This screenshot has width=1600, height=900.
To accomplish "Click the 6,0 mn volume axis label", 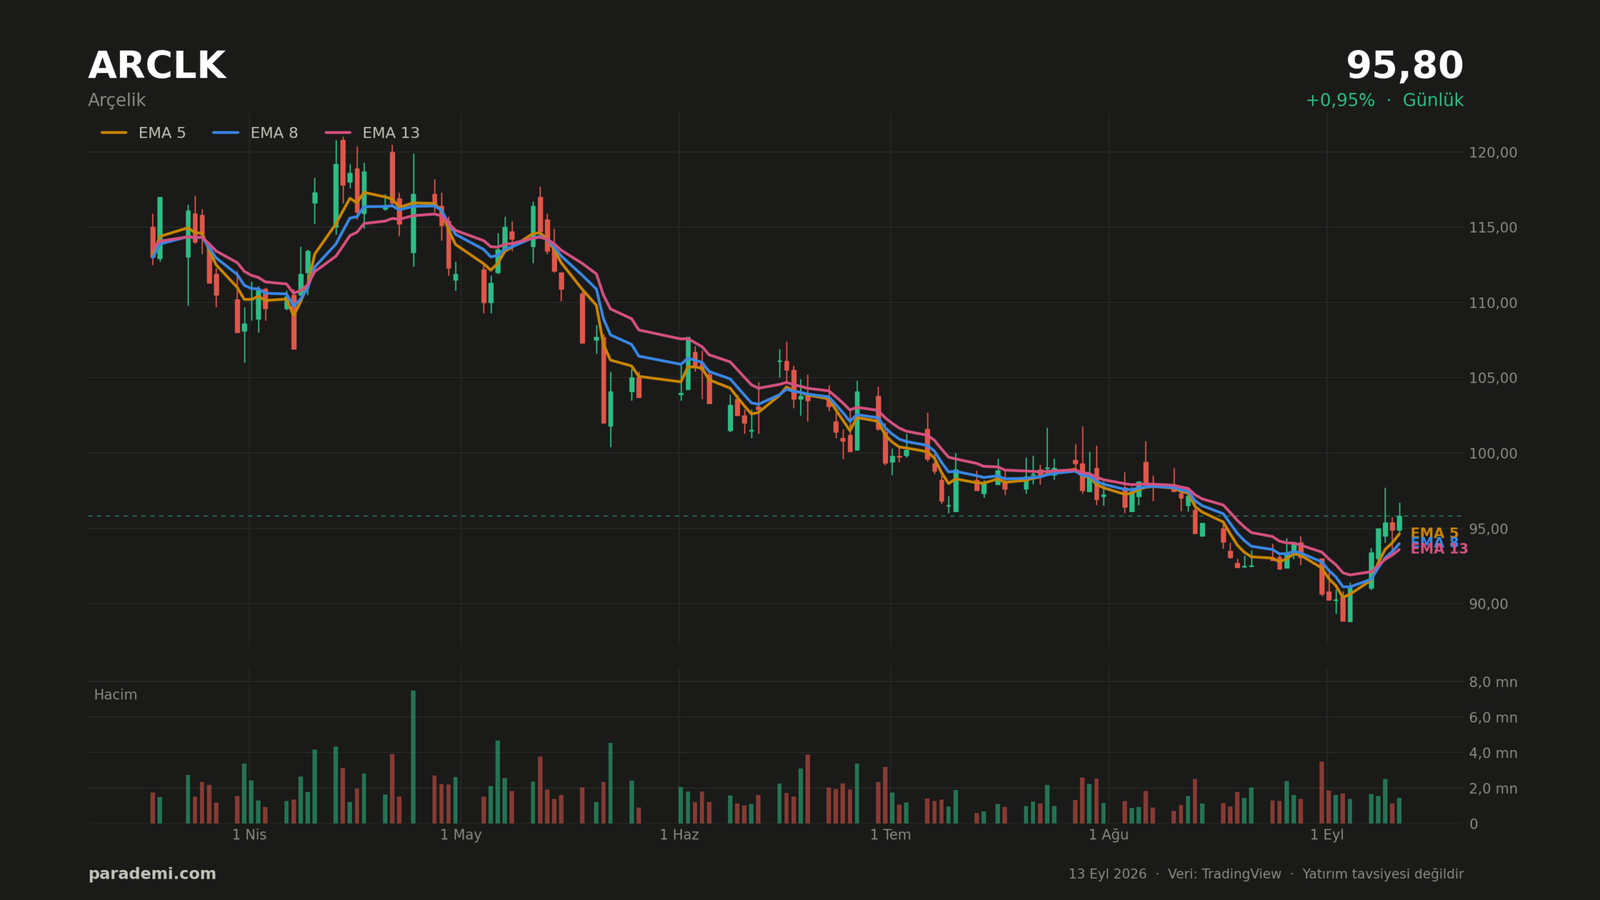I will click(x=1493, y=718).
